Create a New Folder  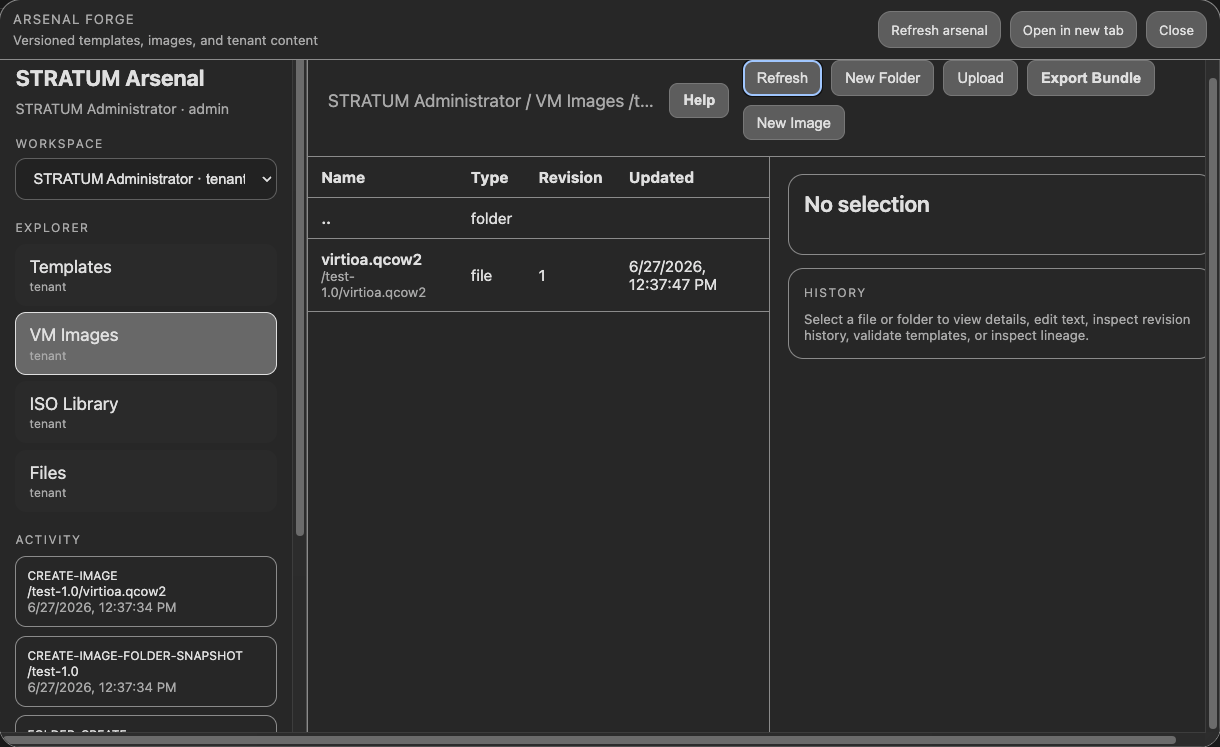click(883, 78)
